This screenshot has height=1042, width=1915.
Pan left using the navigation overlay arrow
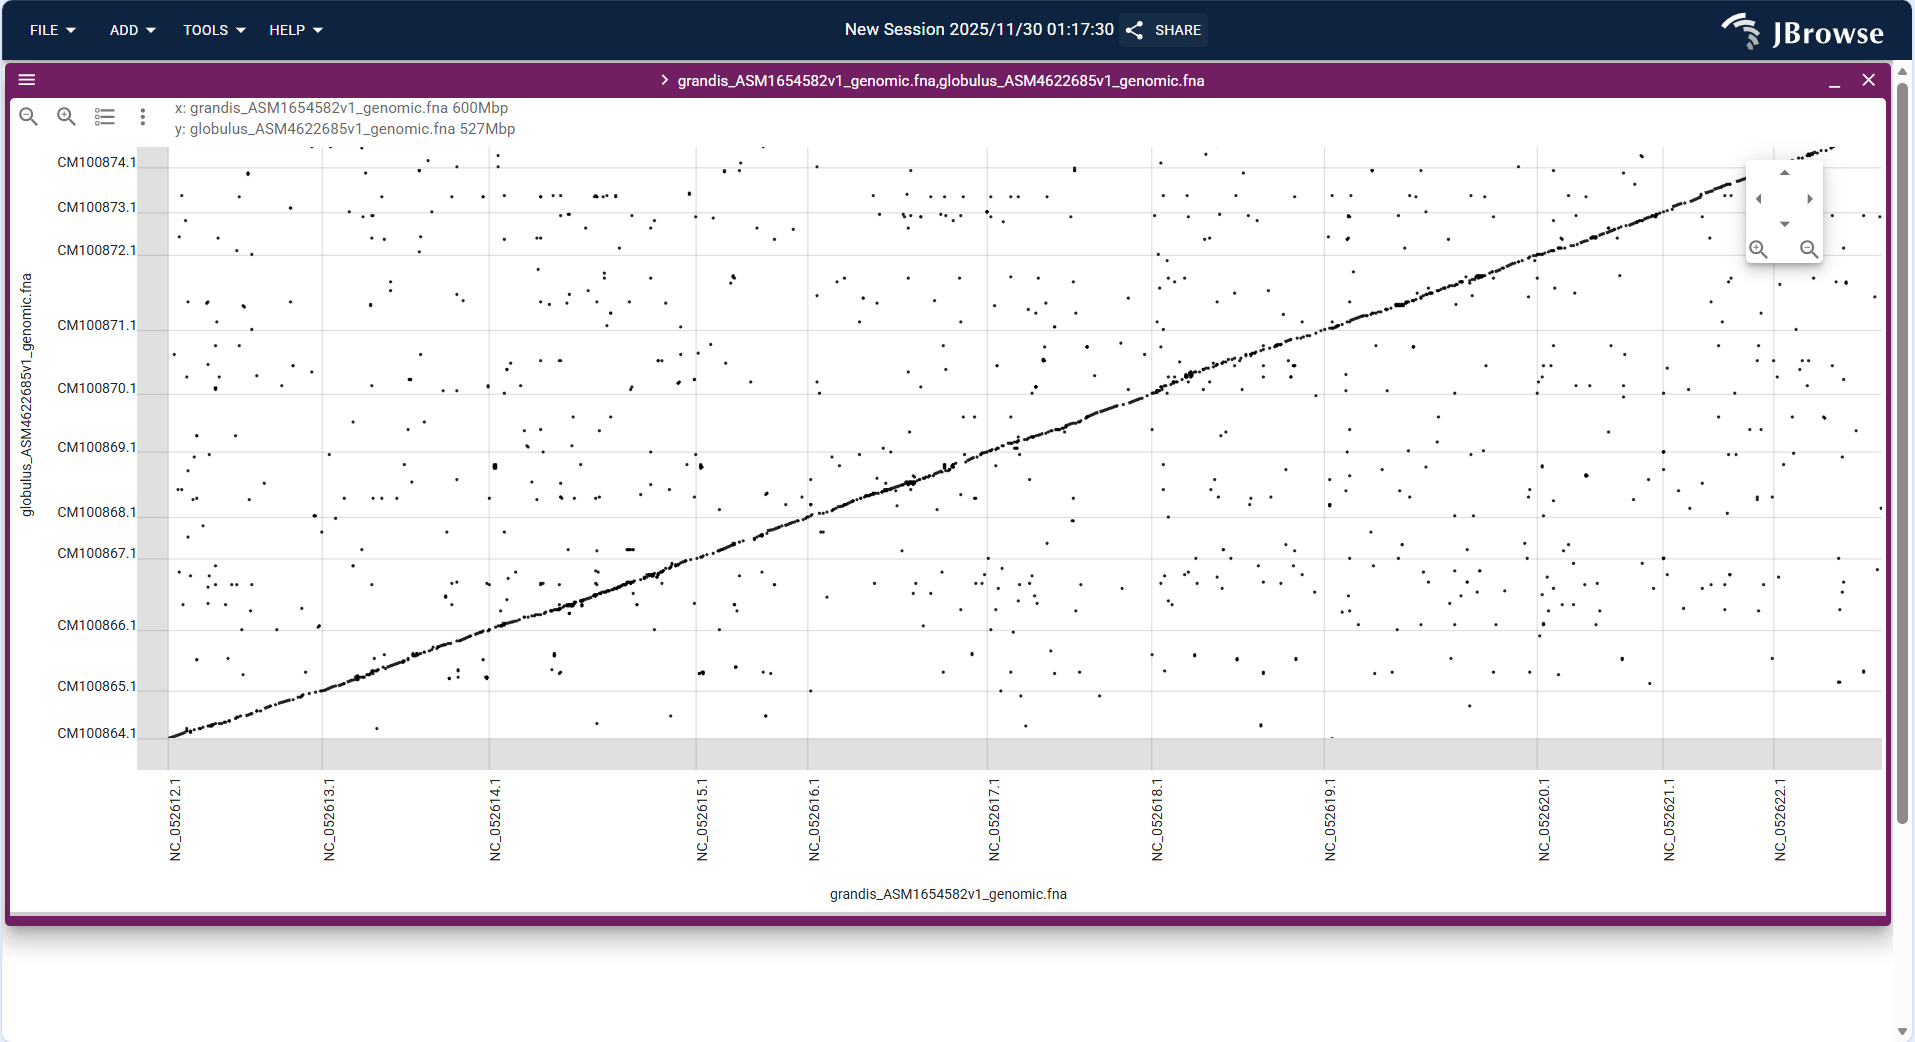[1758, 198]
